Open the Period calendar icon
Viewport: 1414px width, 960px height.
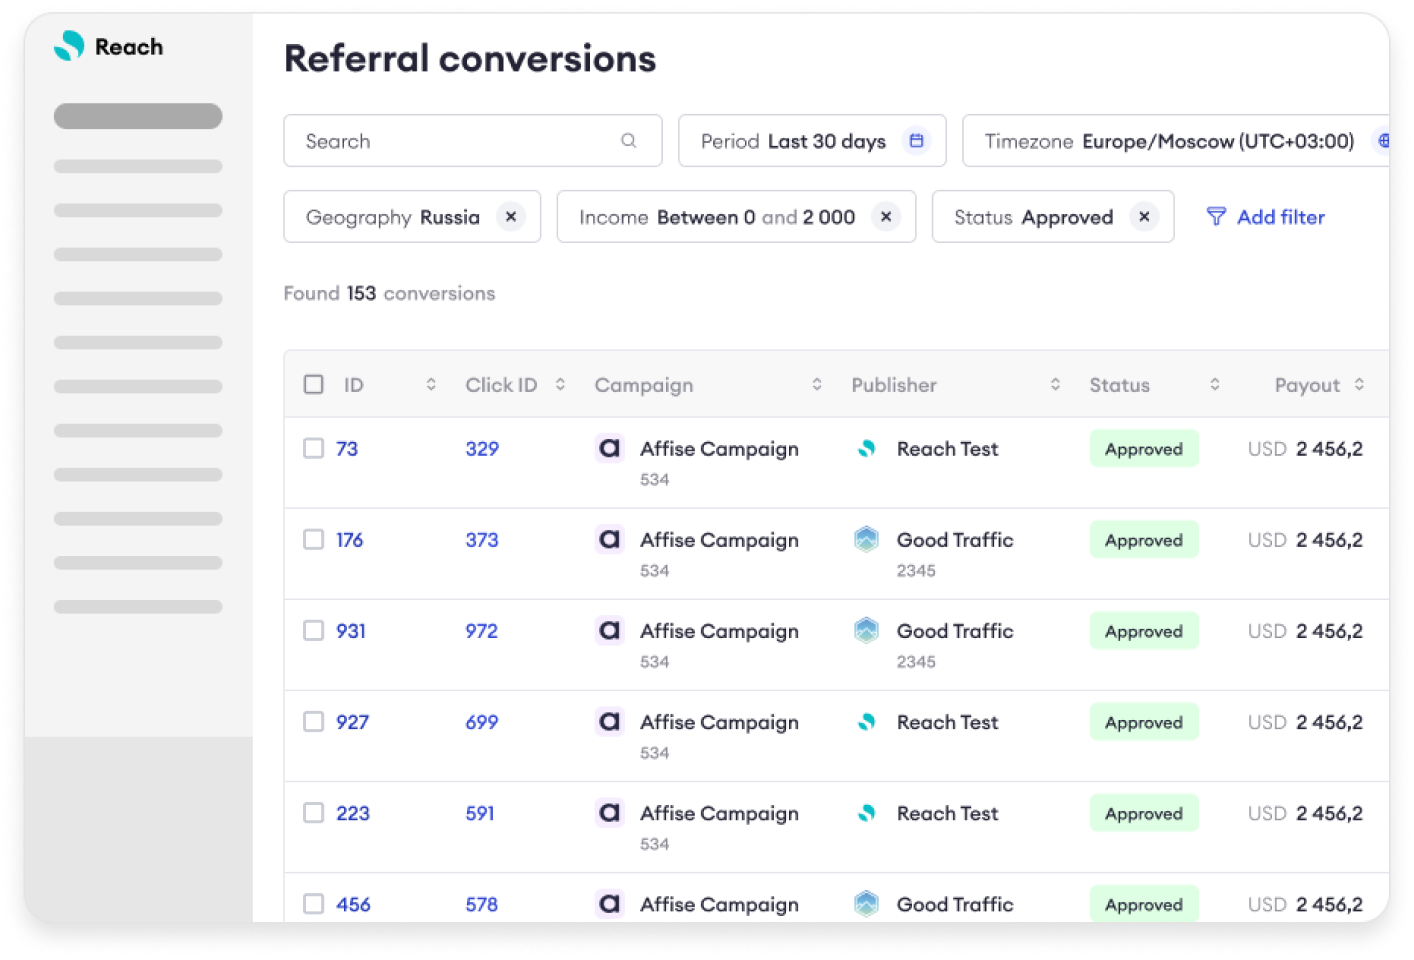pyautogui.click(x=916, y=141)
